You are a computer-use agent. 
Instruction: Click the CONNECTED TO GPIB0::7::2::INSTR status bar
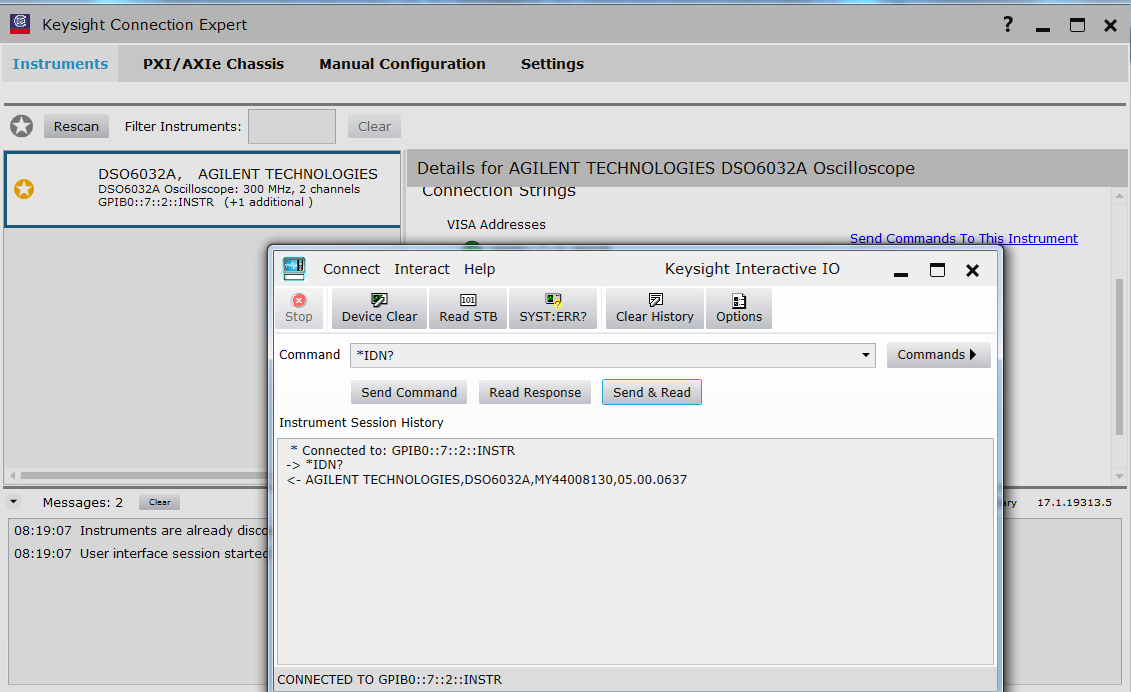pos(390,680)
